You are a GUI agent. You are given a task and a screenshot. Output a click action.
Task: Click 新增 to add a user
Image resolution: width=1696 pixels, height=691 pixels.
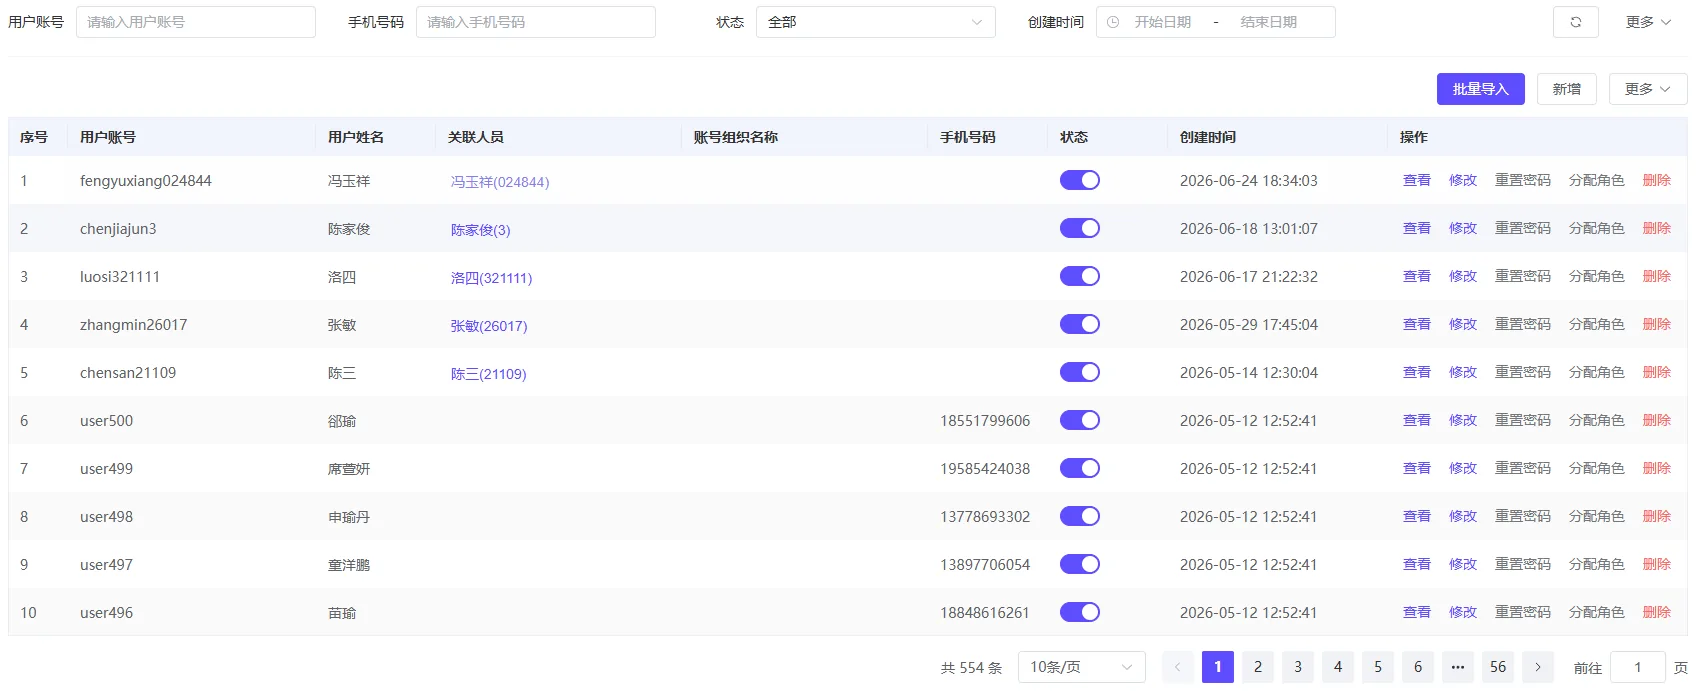[1567, 89]
